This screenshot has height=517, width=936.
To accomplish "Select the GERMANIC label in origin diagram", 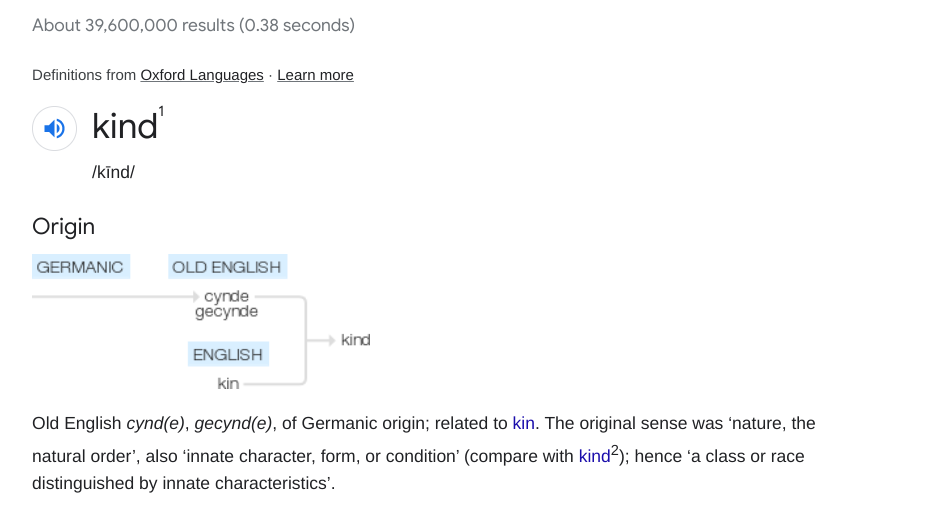I will (x=80, y=267).
